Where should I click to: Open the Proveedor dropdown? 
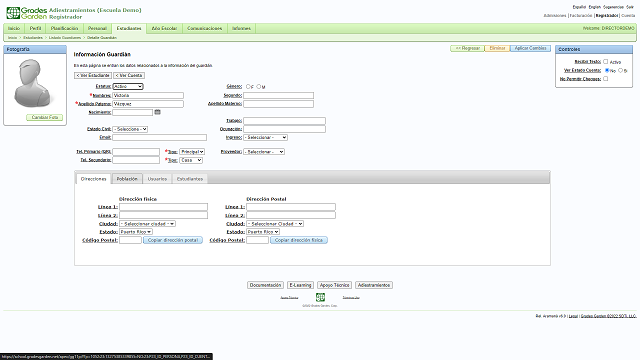264,152
